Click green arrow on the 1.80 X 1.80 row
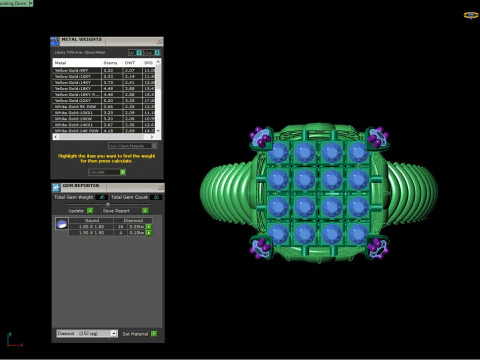The image size is (480, 360). [x=149, y=227]
